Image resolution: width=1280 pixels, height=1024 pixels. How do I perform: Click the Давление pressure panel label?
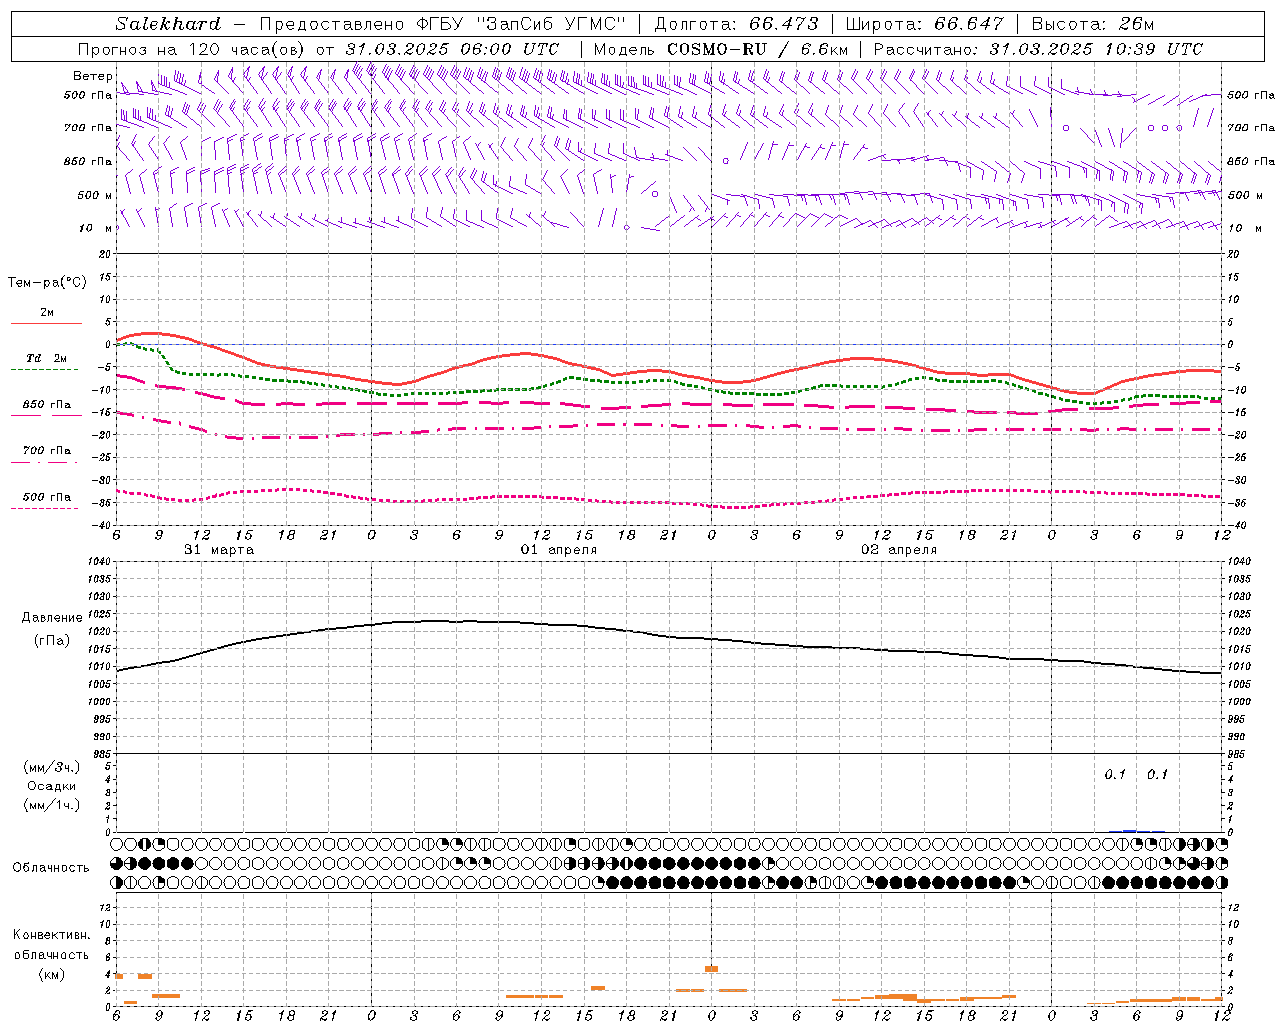point(52,618)
